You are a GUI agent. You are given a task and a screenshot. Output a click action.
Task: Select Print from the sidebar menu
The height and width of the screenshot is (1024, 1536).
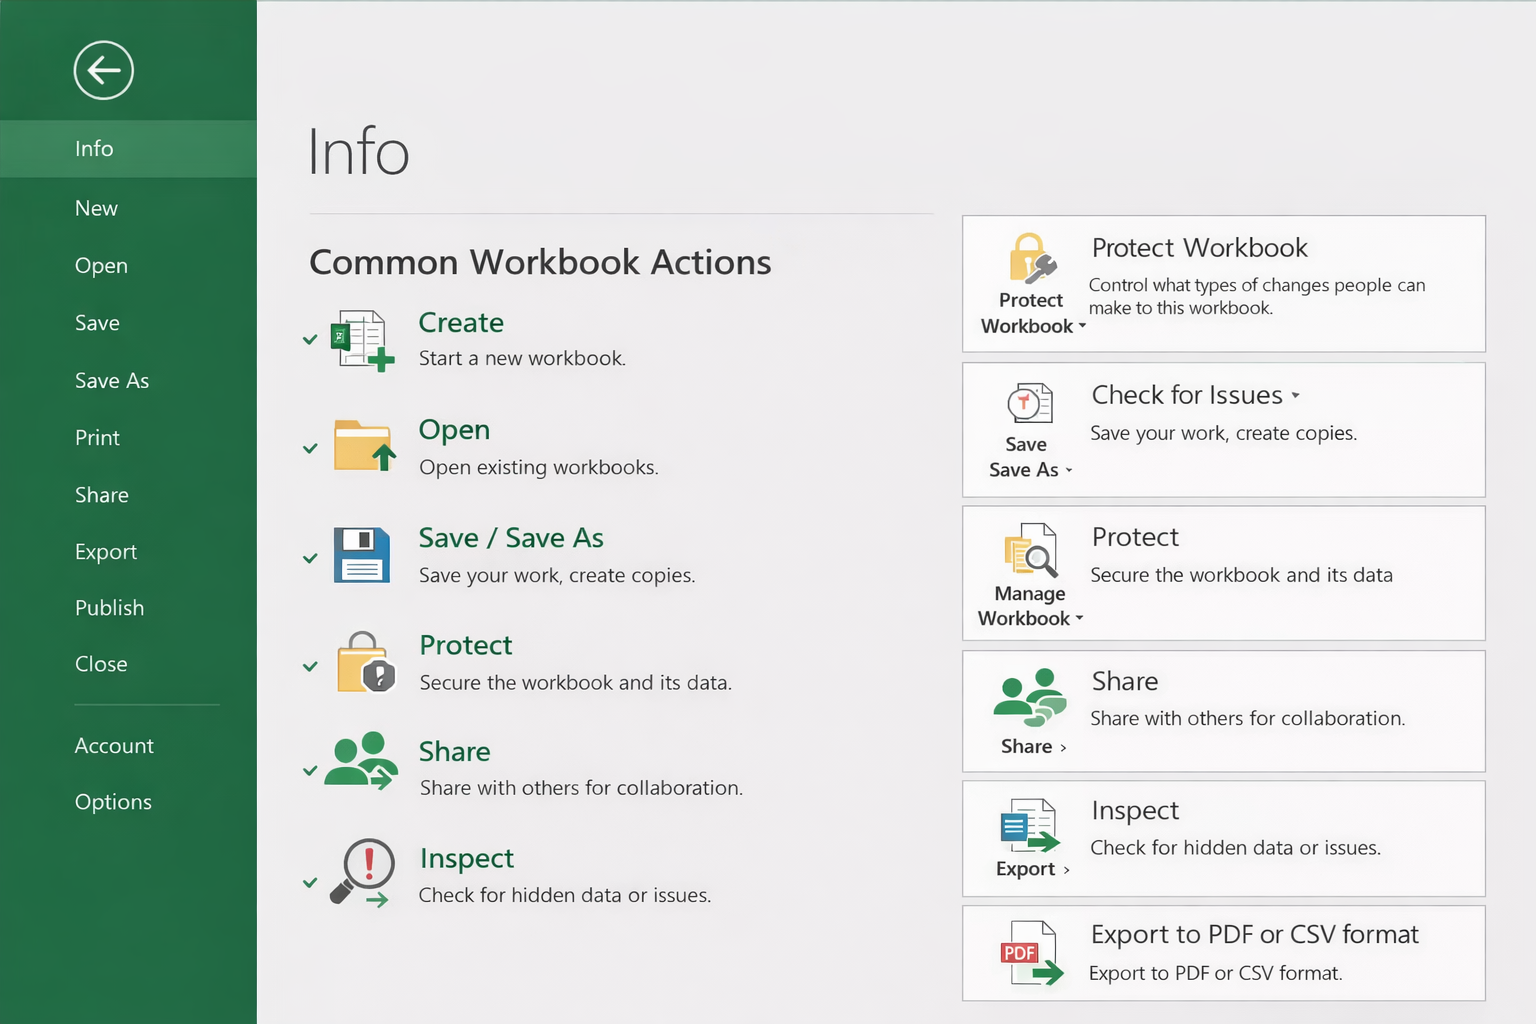pos(97,437)
